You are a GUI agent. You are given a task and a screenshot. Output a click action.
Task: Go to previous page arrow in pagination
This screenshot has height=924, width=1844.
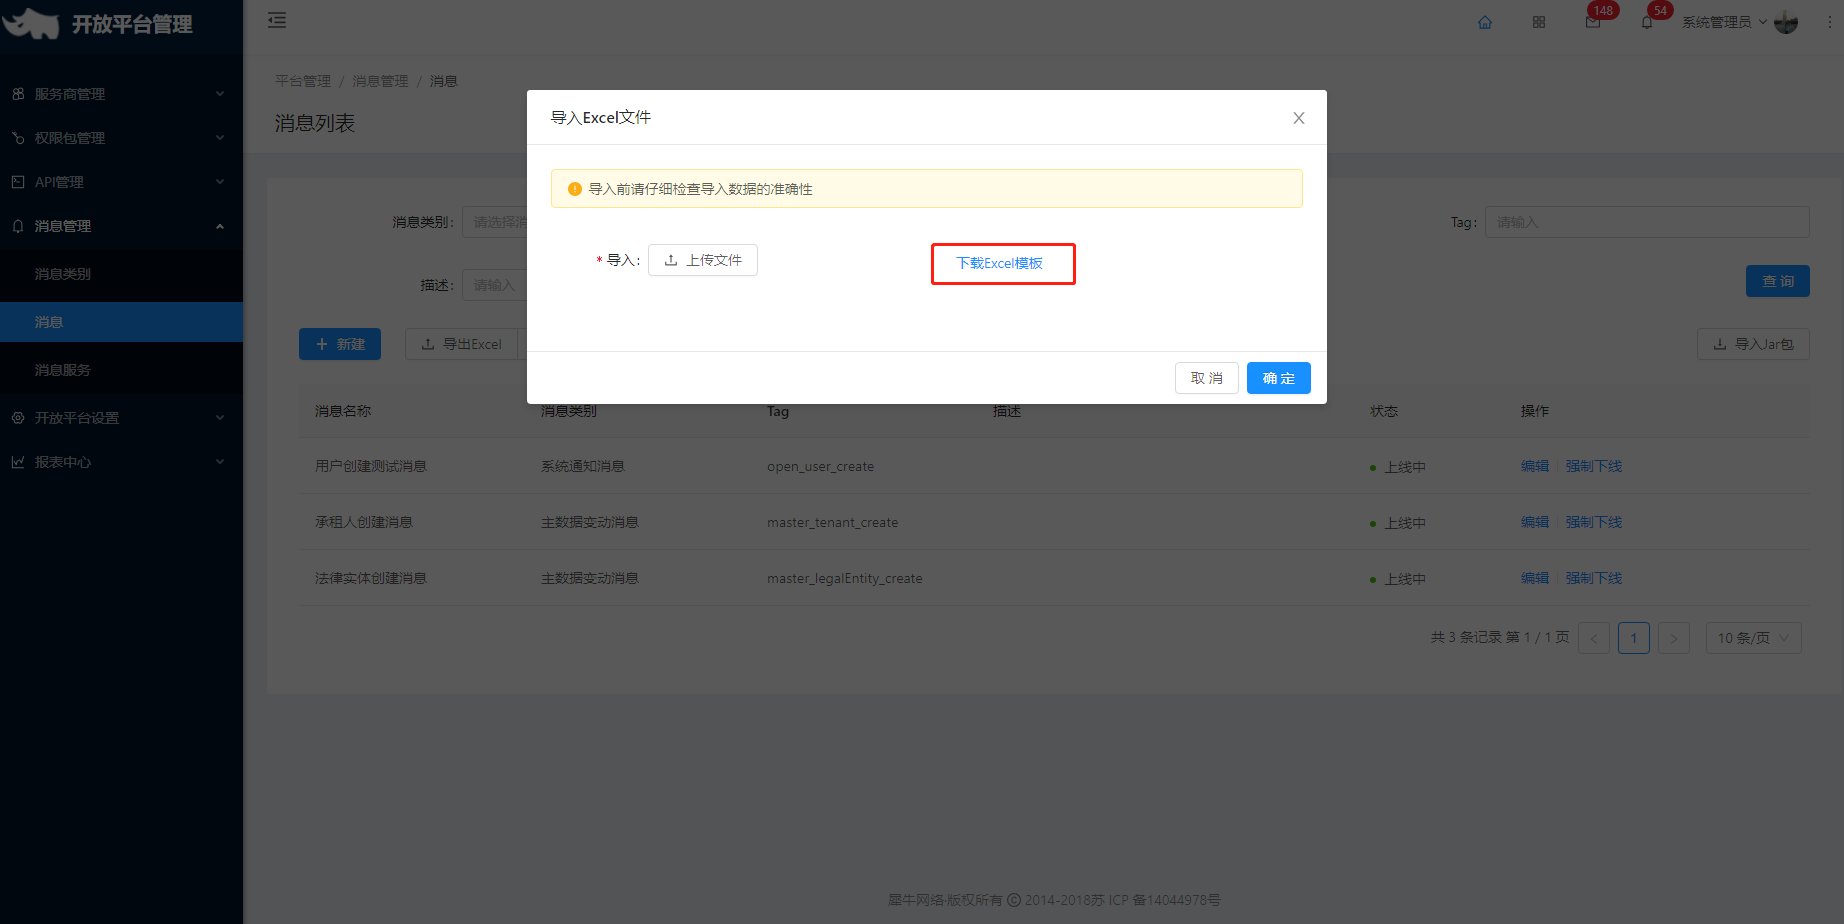(x=1594, y=638)
